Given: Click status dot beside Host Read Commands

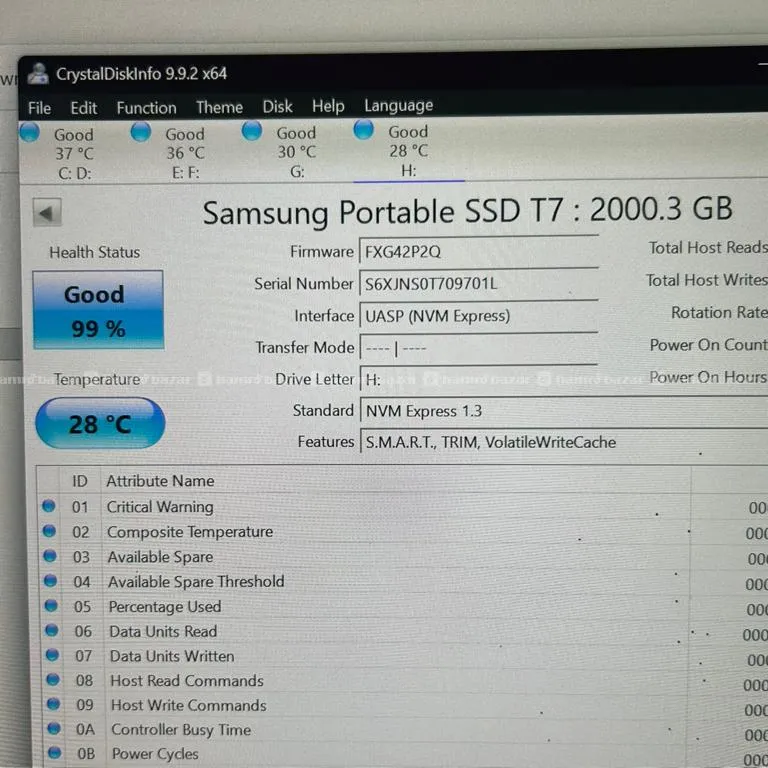Looking at the screenshot, I should (x=53, y=679).
